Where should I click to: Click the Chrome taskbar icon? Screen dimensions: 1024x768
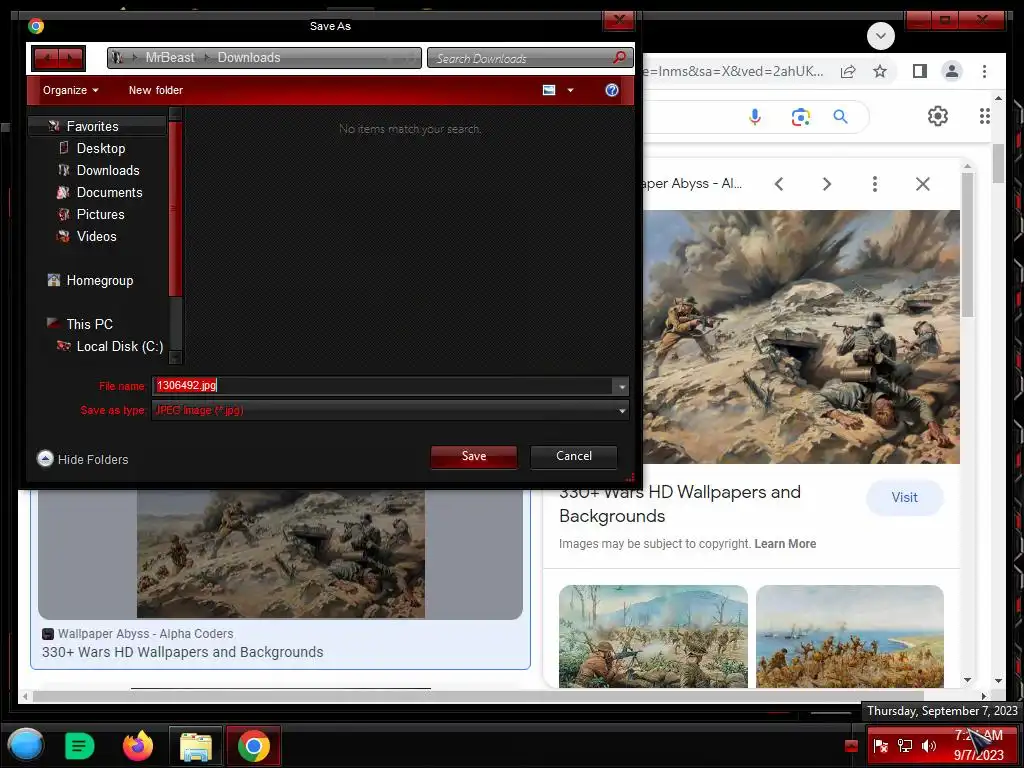pyautogui.click(x=253, y=746)
